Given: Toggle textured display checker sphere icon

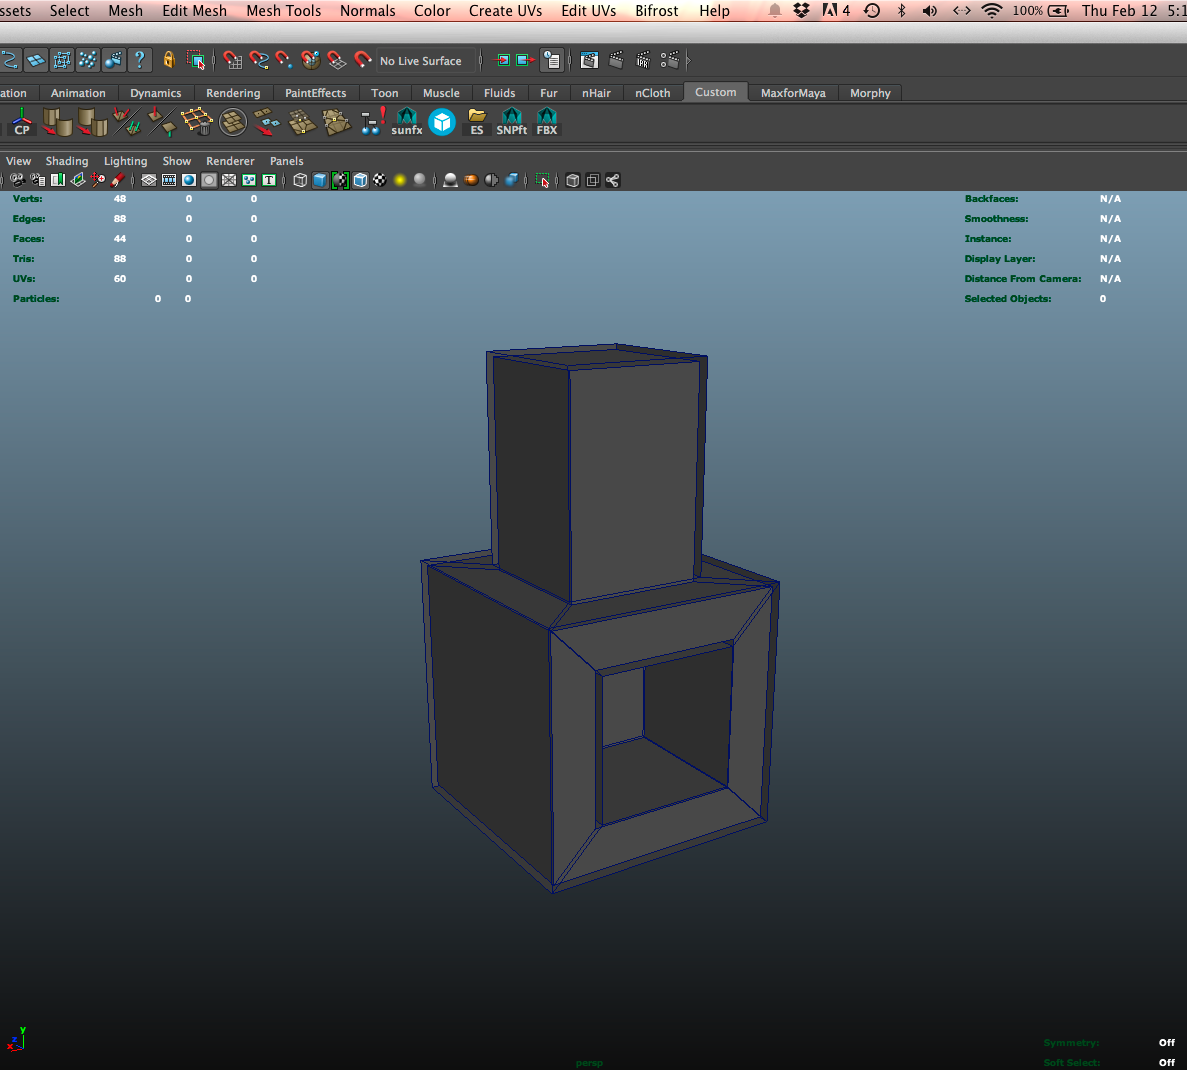Looking at the screenshot, I should (x=380, y=180).
